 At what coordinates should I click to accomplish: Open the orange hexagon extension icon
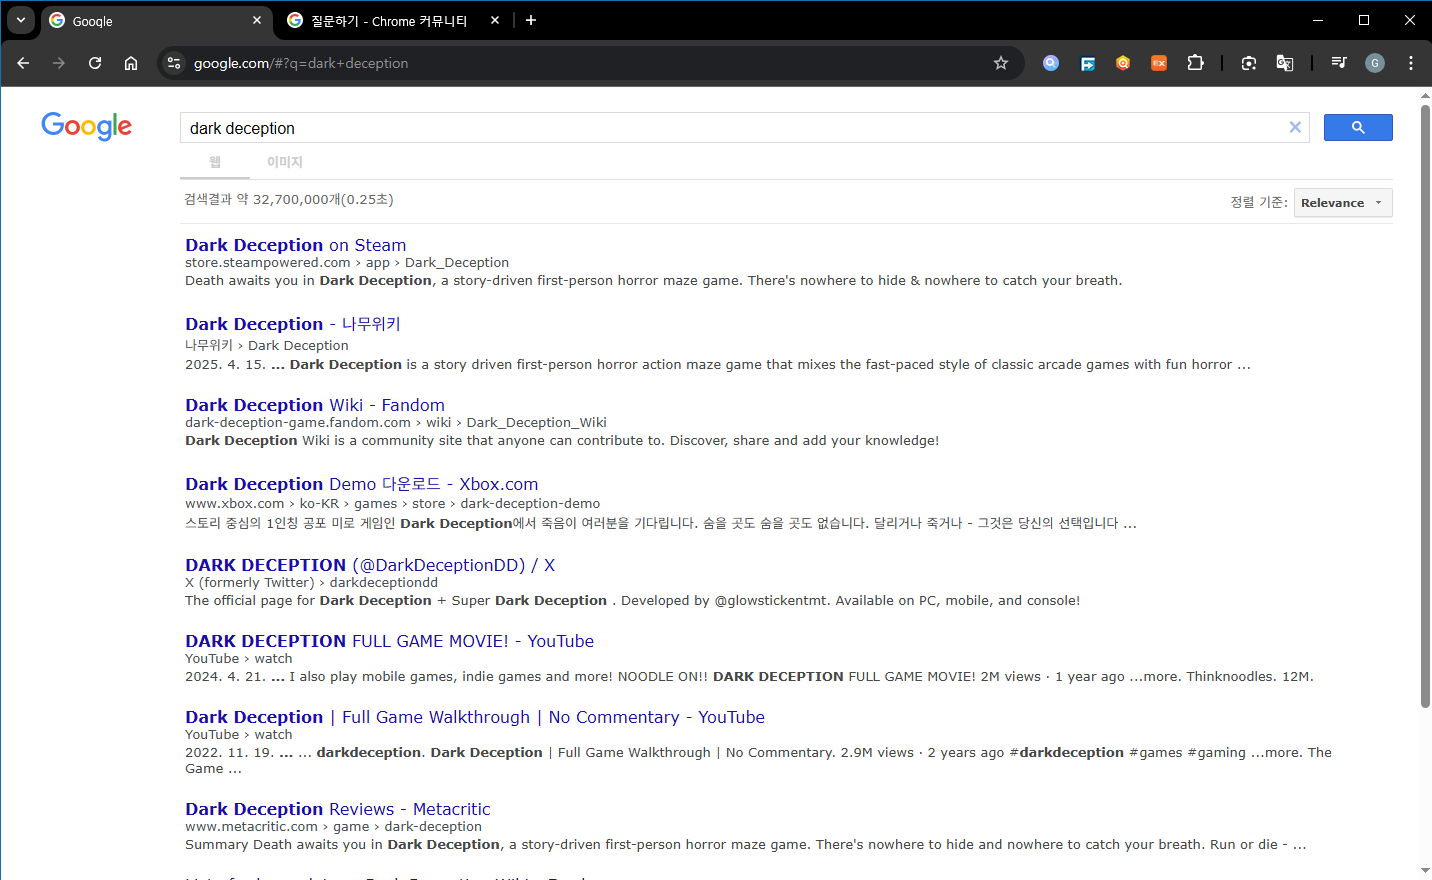point(1123,63)
